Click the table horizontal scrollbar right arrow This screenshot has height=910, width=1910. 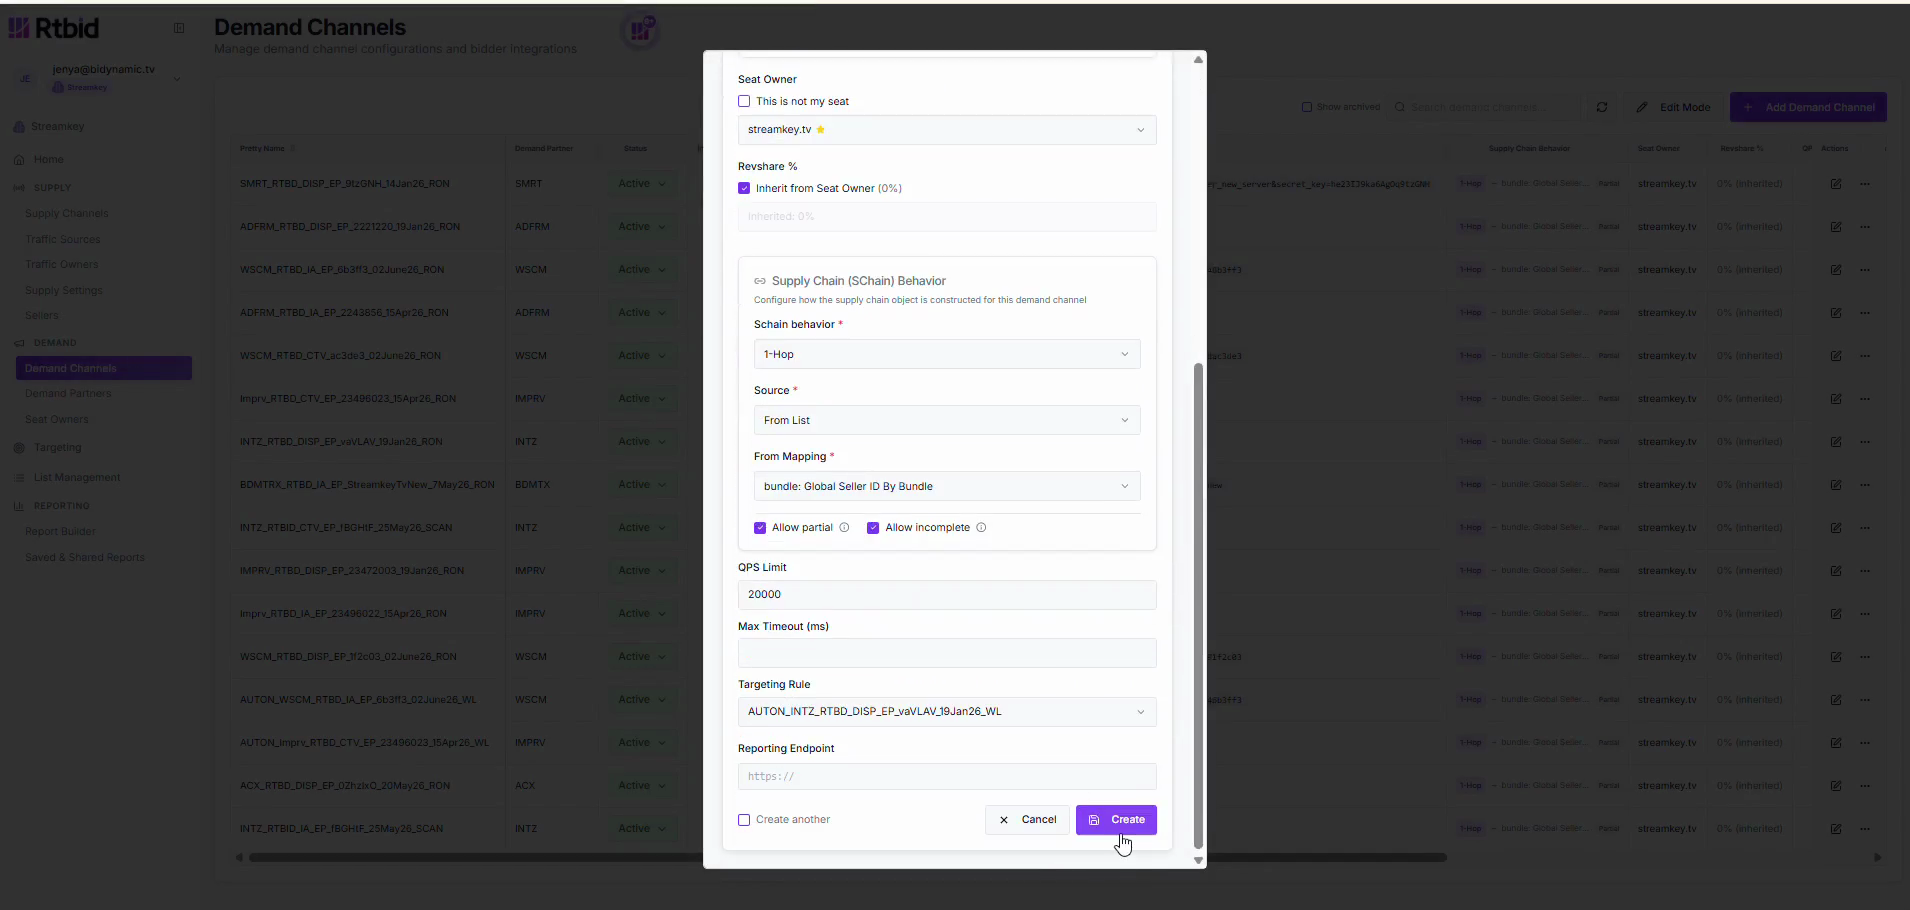pyautogui.click(x=1878, y=858)
